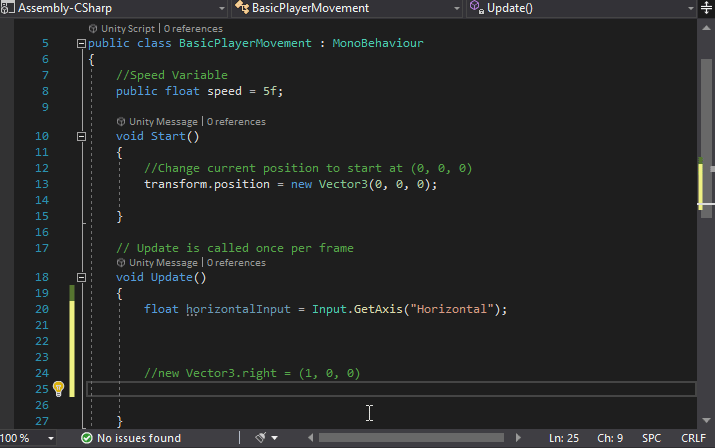Click the '0 references' CodeLens above Start()
The width and height of the screenshot is (715, 448).
click(x=236, y=122)
